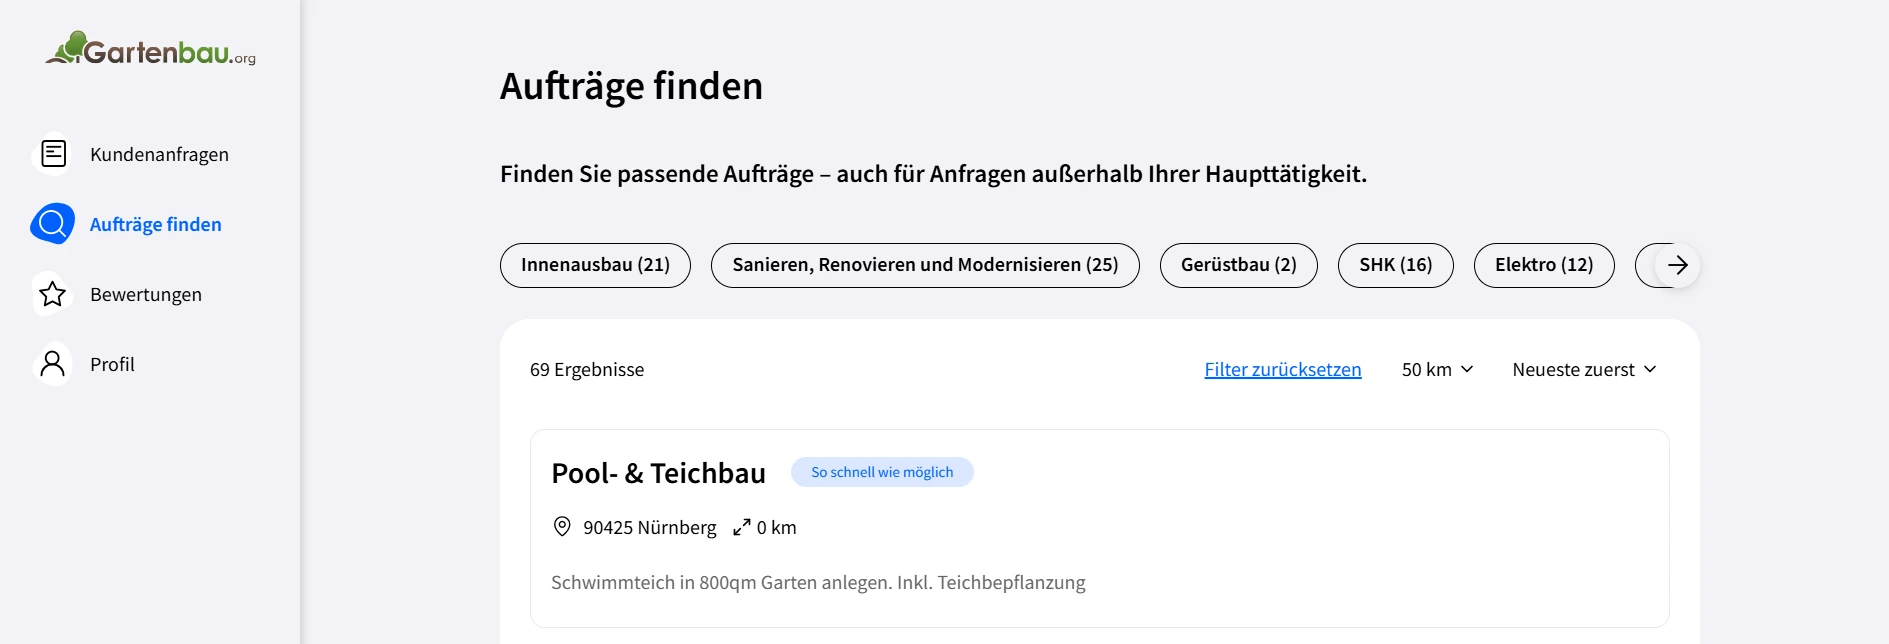1889x644 pixels.
Task: Open the Neueste zuerst sort dropdown
Action: pyautogui.click(x=1585, y=369)
